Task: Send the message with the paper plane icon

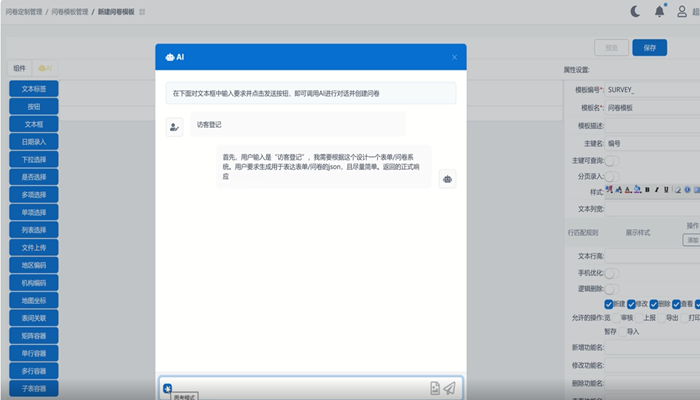Action: pyautogui.click(x=450, y=388)
